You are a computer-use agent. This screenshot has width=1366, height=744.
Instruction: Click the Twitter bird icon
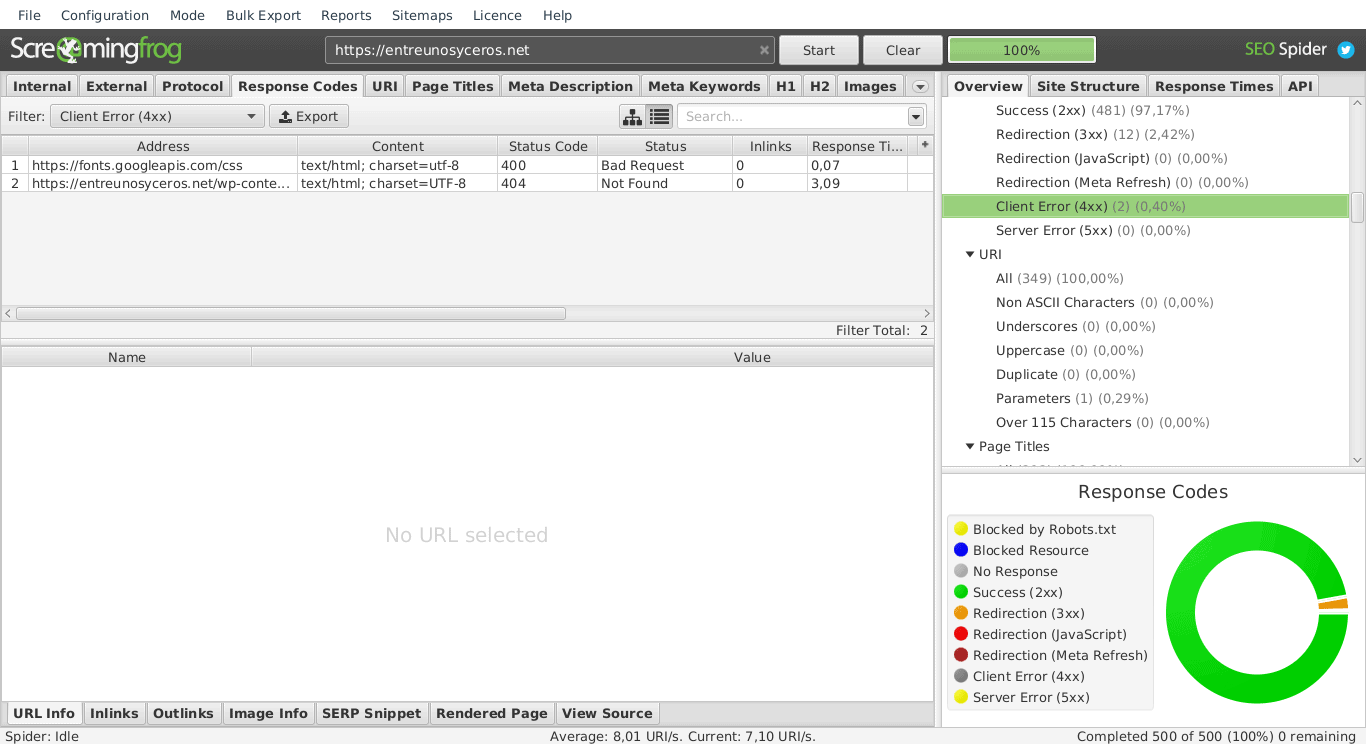[1346, 49]
